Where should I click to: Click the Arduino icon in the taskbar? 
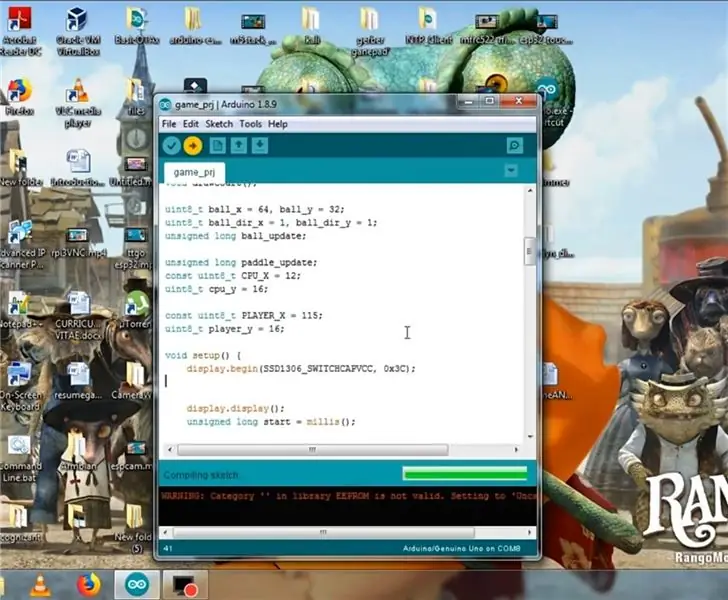[x=137, y=584]
